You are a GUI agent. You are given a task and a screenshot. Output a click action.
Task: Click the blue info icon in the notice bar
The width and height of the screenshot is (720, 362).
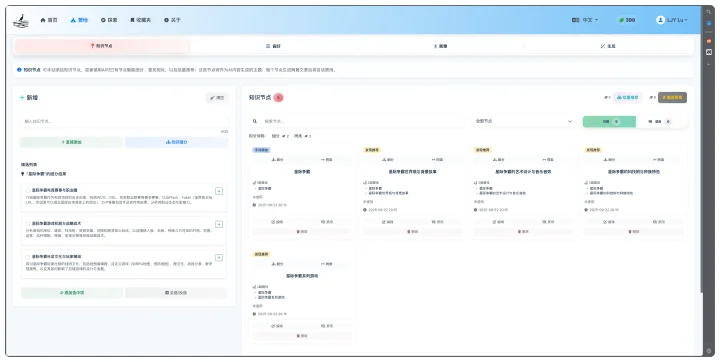coord(19,70)
